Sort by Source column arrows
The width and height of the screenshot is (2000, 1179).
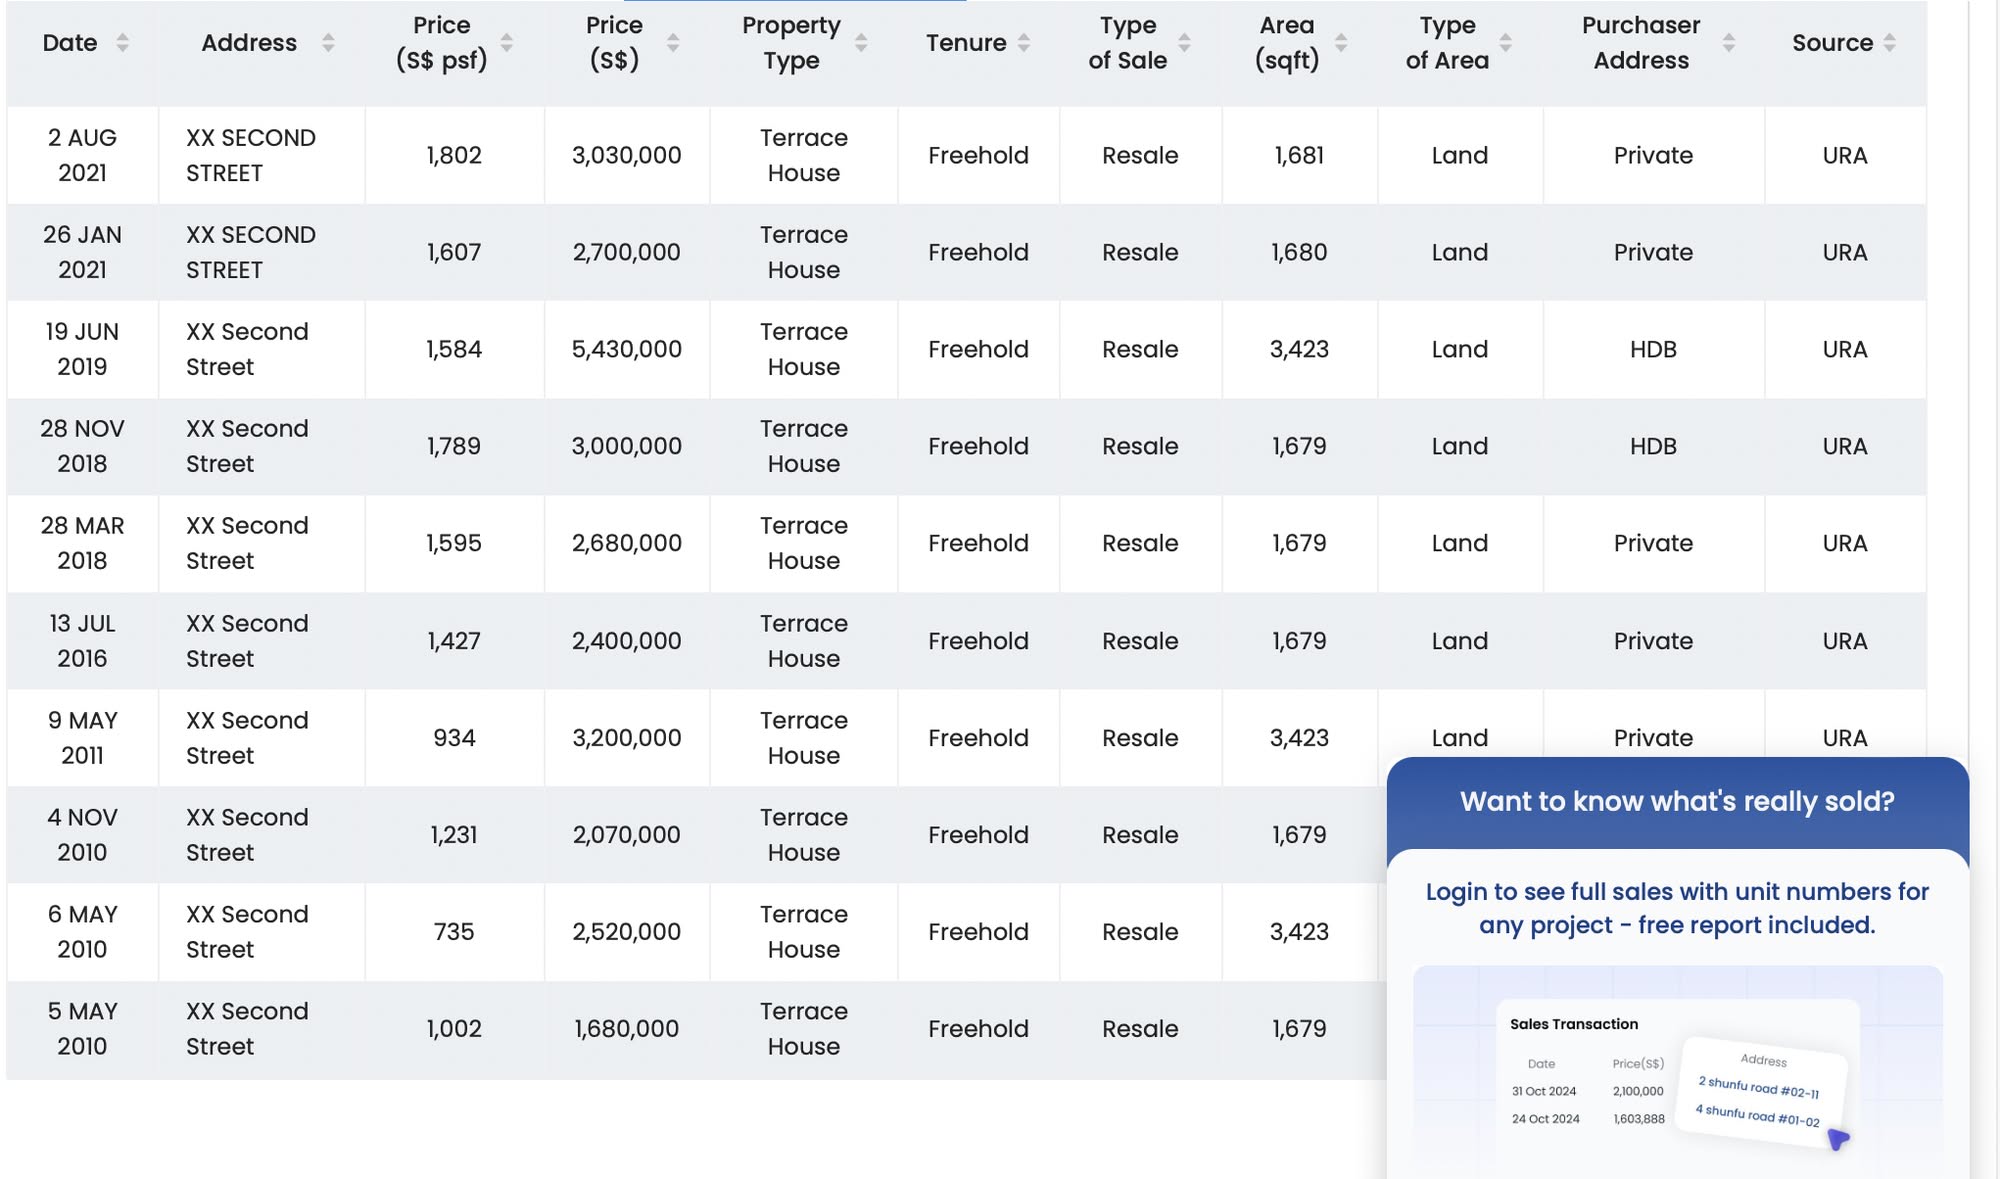coord(1889,43)
